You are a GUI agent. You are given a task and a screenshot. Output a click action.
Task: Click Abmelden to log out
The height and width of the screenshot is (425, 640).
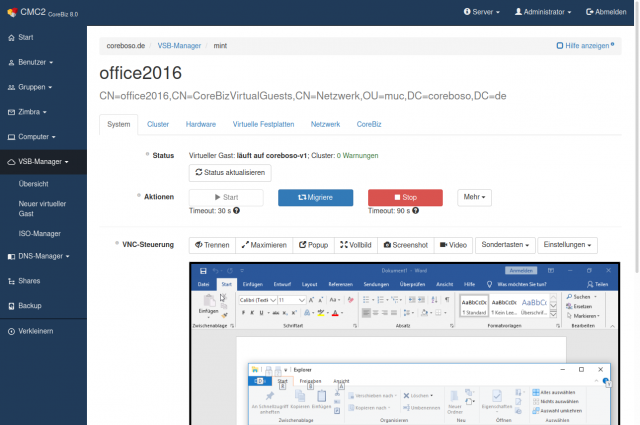click(606, 12)
